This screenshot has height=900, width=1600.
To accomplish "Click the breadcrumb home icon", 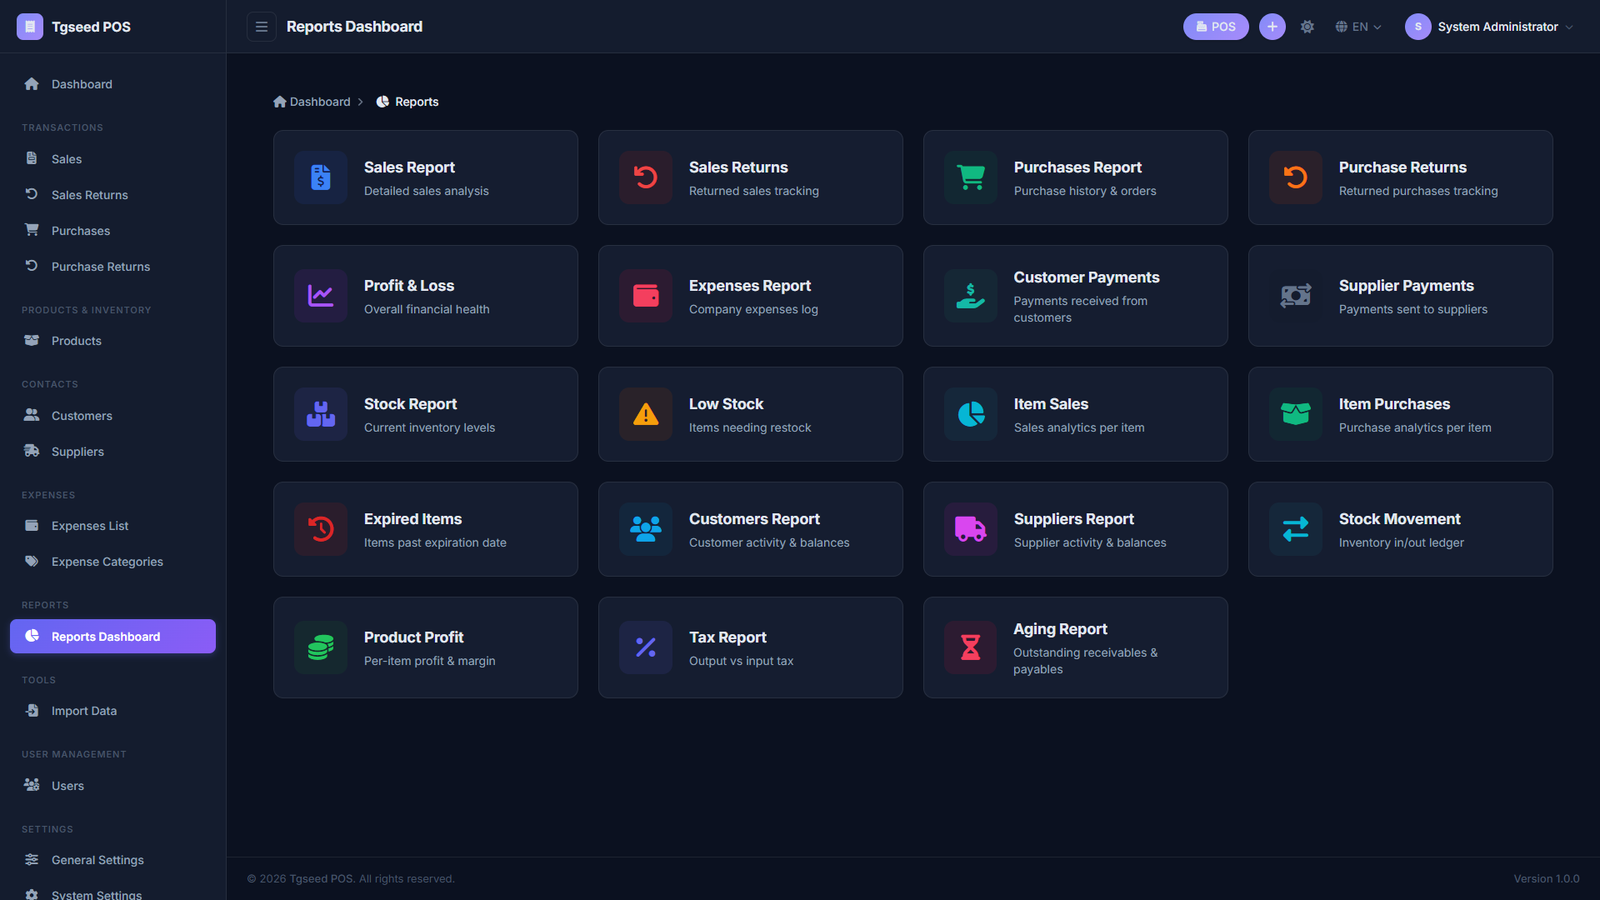I will pos(280,102).
